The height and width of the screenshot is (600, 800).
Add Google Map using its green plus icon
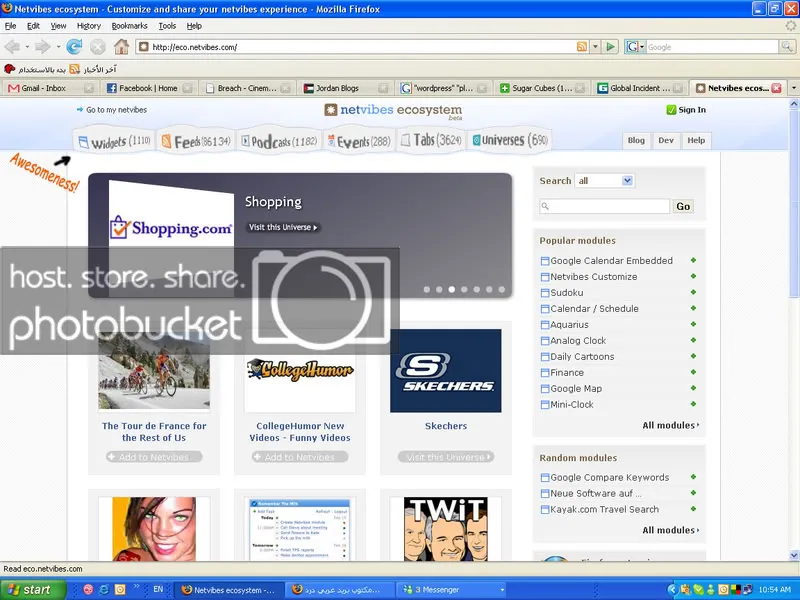point(693,389)
